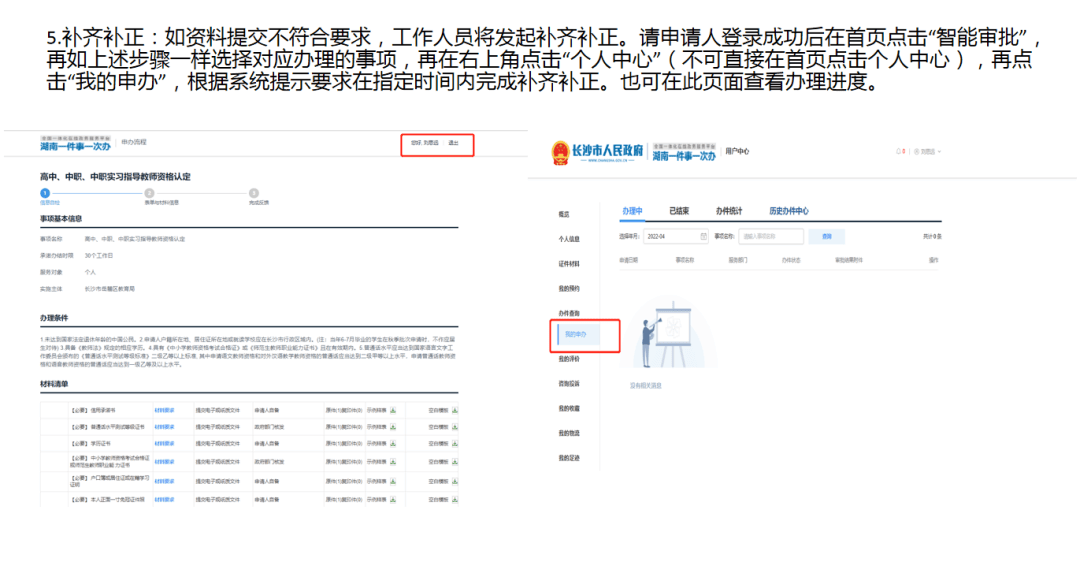Image resolution: width=1080 pixels, height=562 pixels.
Task: Click the 办件状态 column header
Action: coord(791,260)
